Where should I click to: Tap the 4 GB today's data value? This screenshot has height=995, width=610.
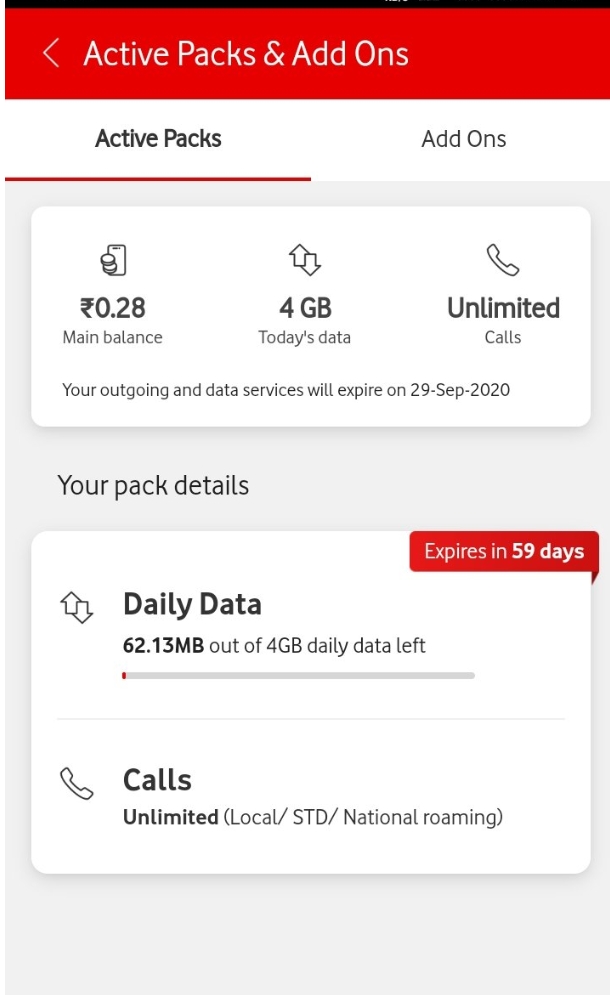tap(305, 308)
